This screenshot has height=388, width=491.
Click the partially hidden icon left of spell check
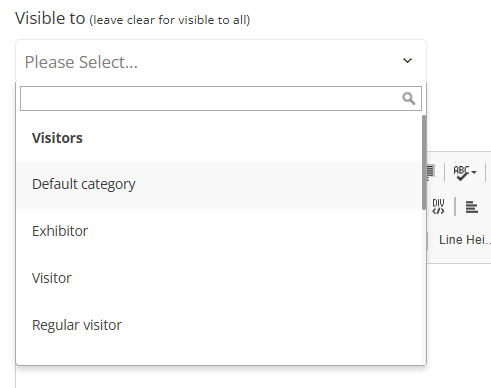(430, 172)
